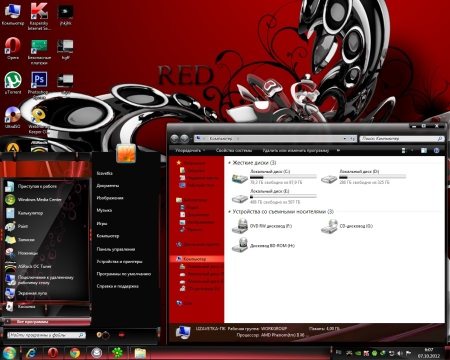Collapse Устройства со съемными носителями group

230,212
